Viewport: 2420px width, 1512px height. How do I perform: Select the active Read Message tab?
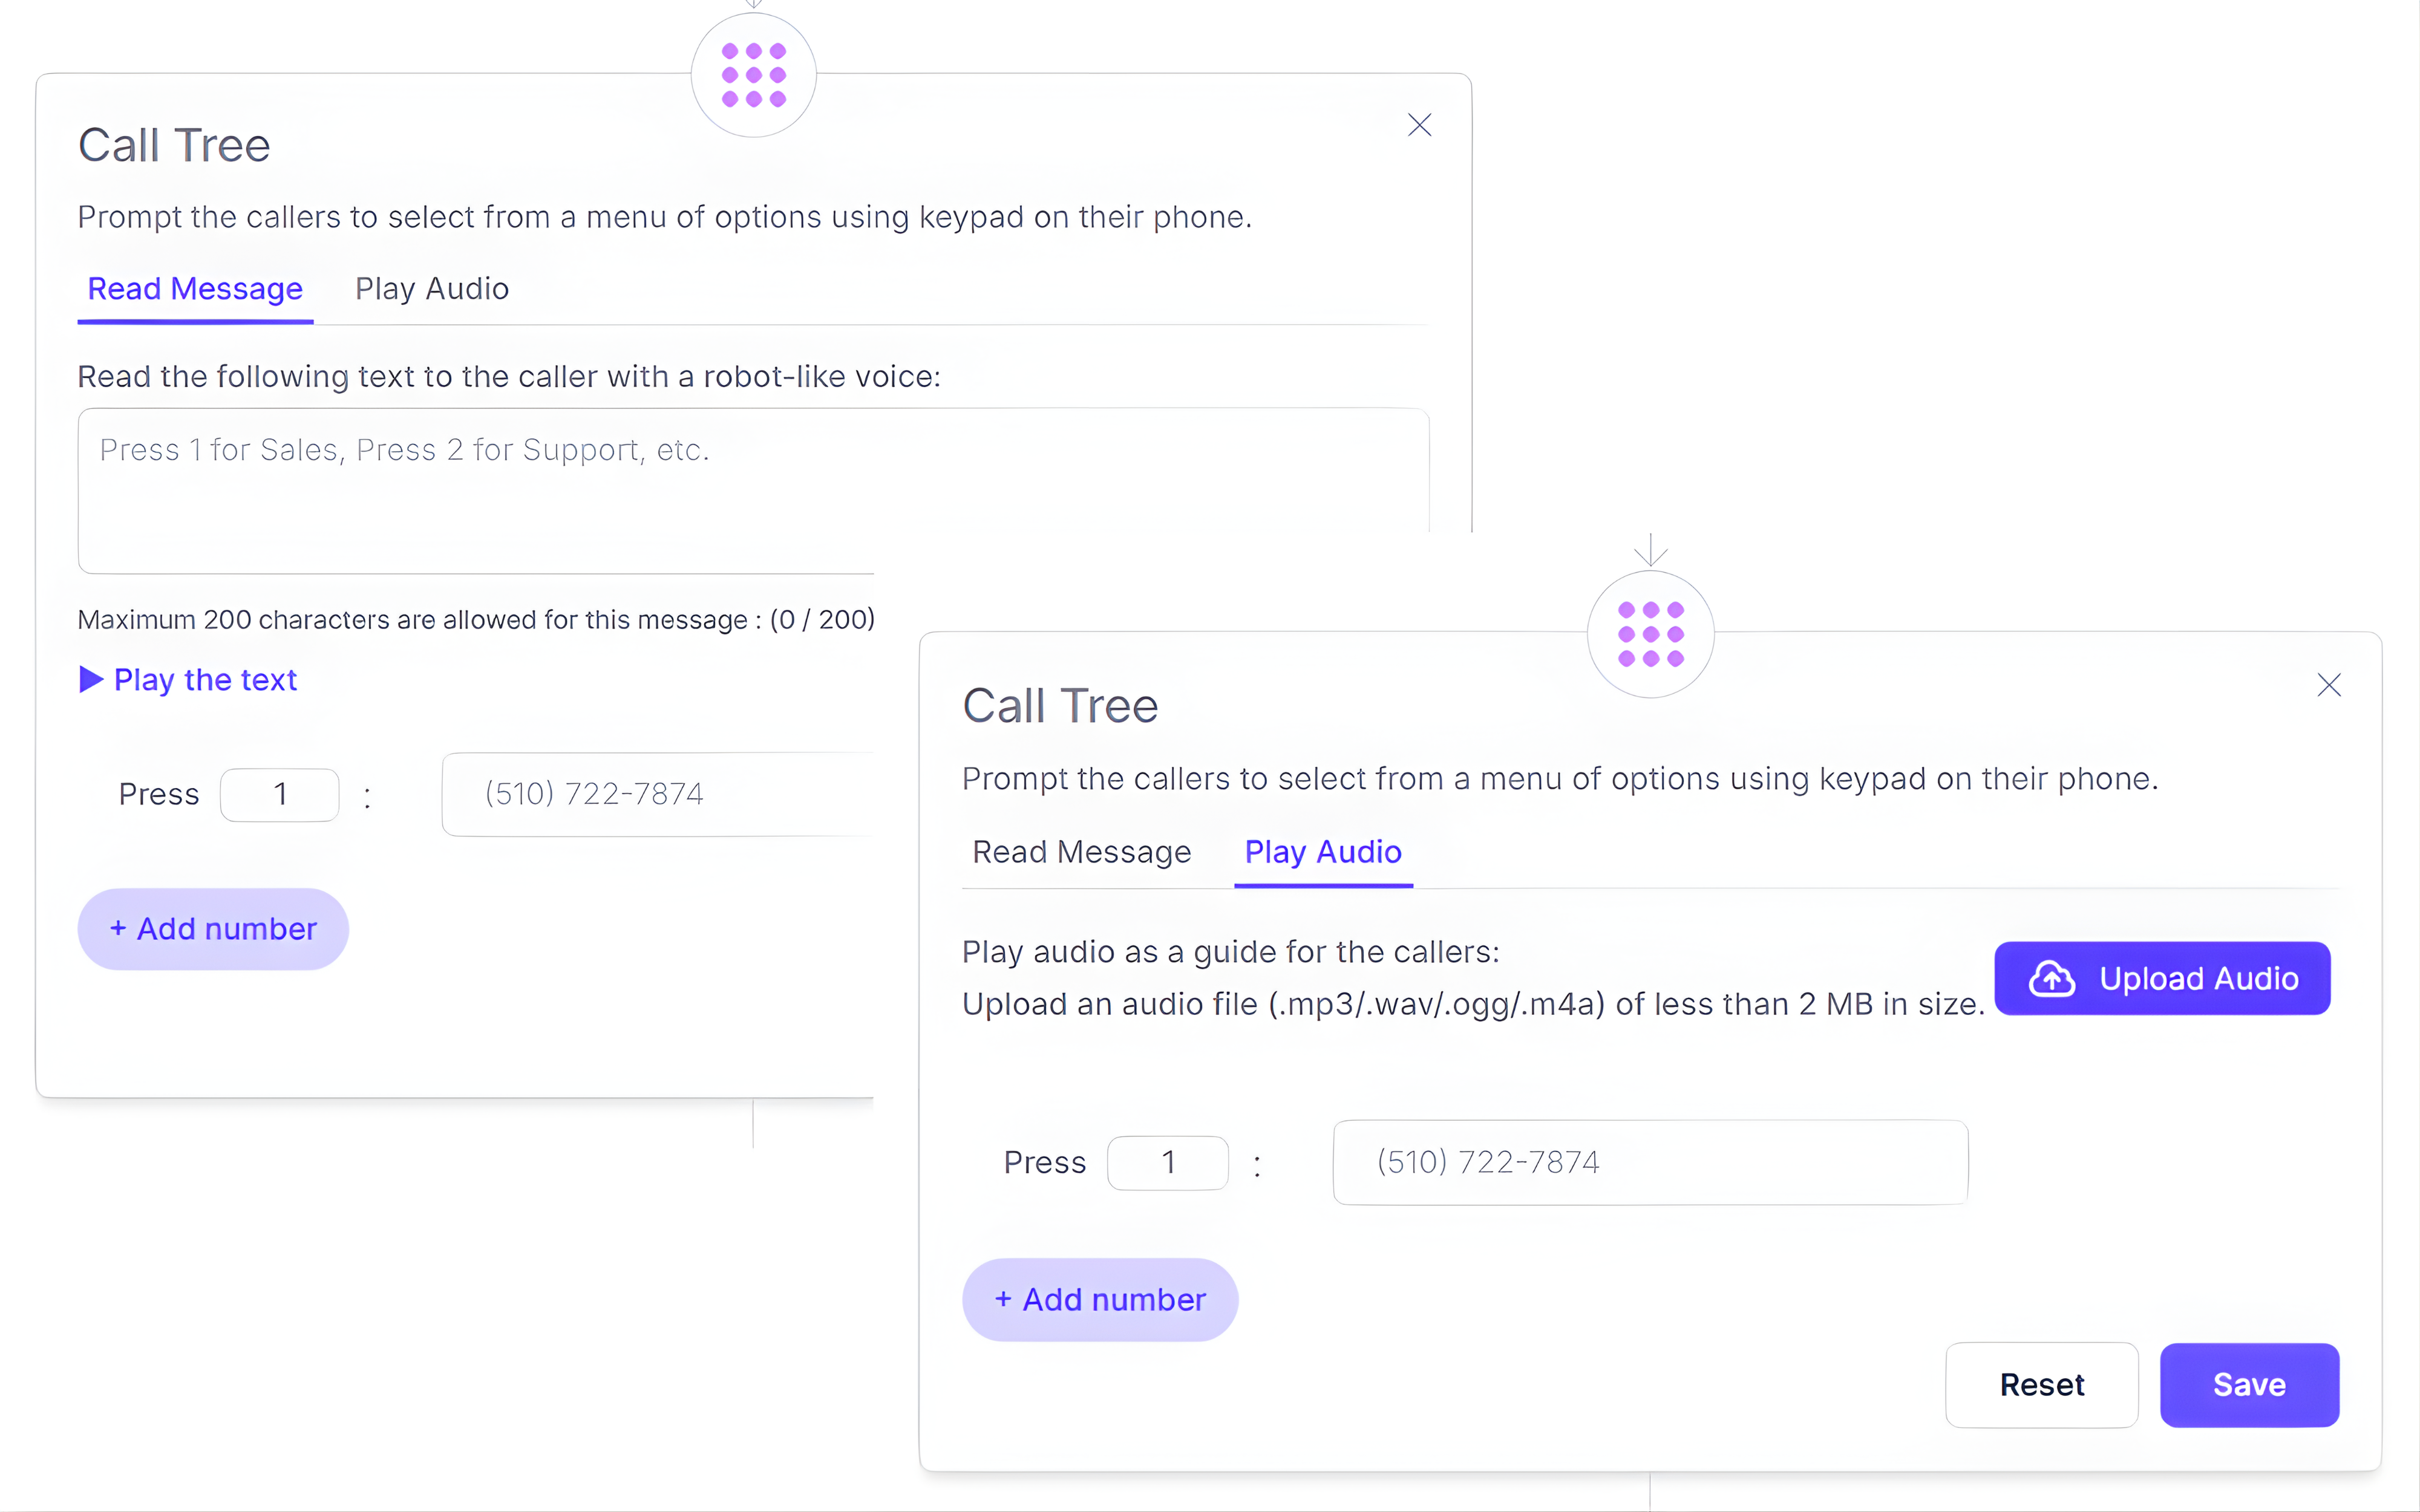tap(195, 289)
